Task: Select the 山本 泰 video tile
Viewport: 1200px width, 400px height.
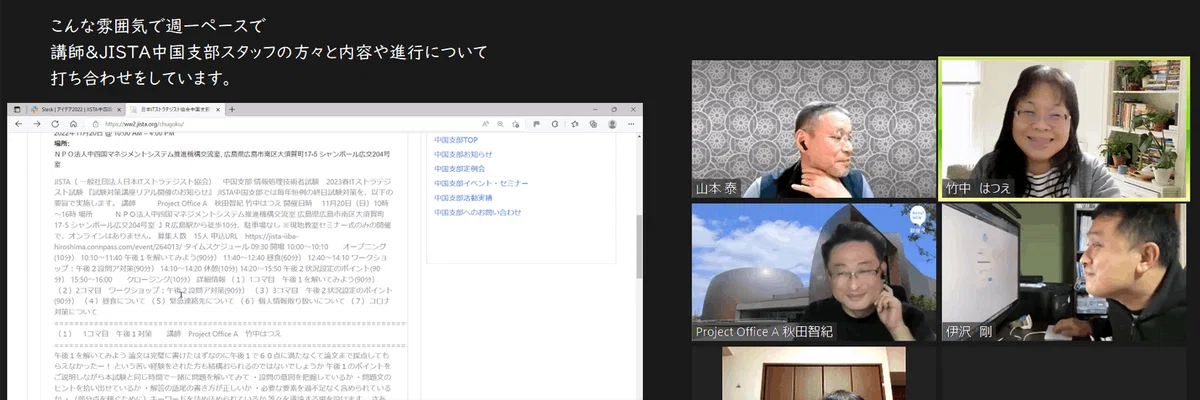Action: 812,129
